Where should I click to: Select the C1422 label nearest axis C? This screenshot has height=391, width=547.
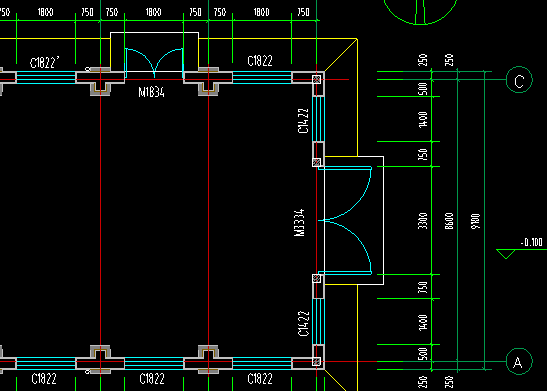click(304, 121)
